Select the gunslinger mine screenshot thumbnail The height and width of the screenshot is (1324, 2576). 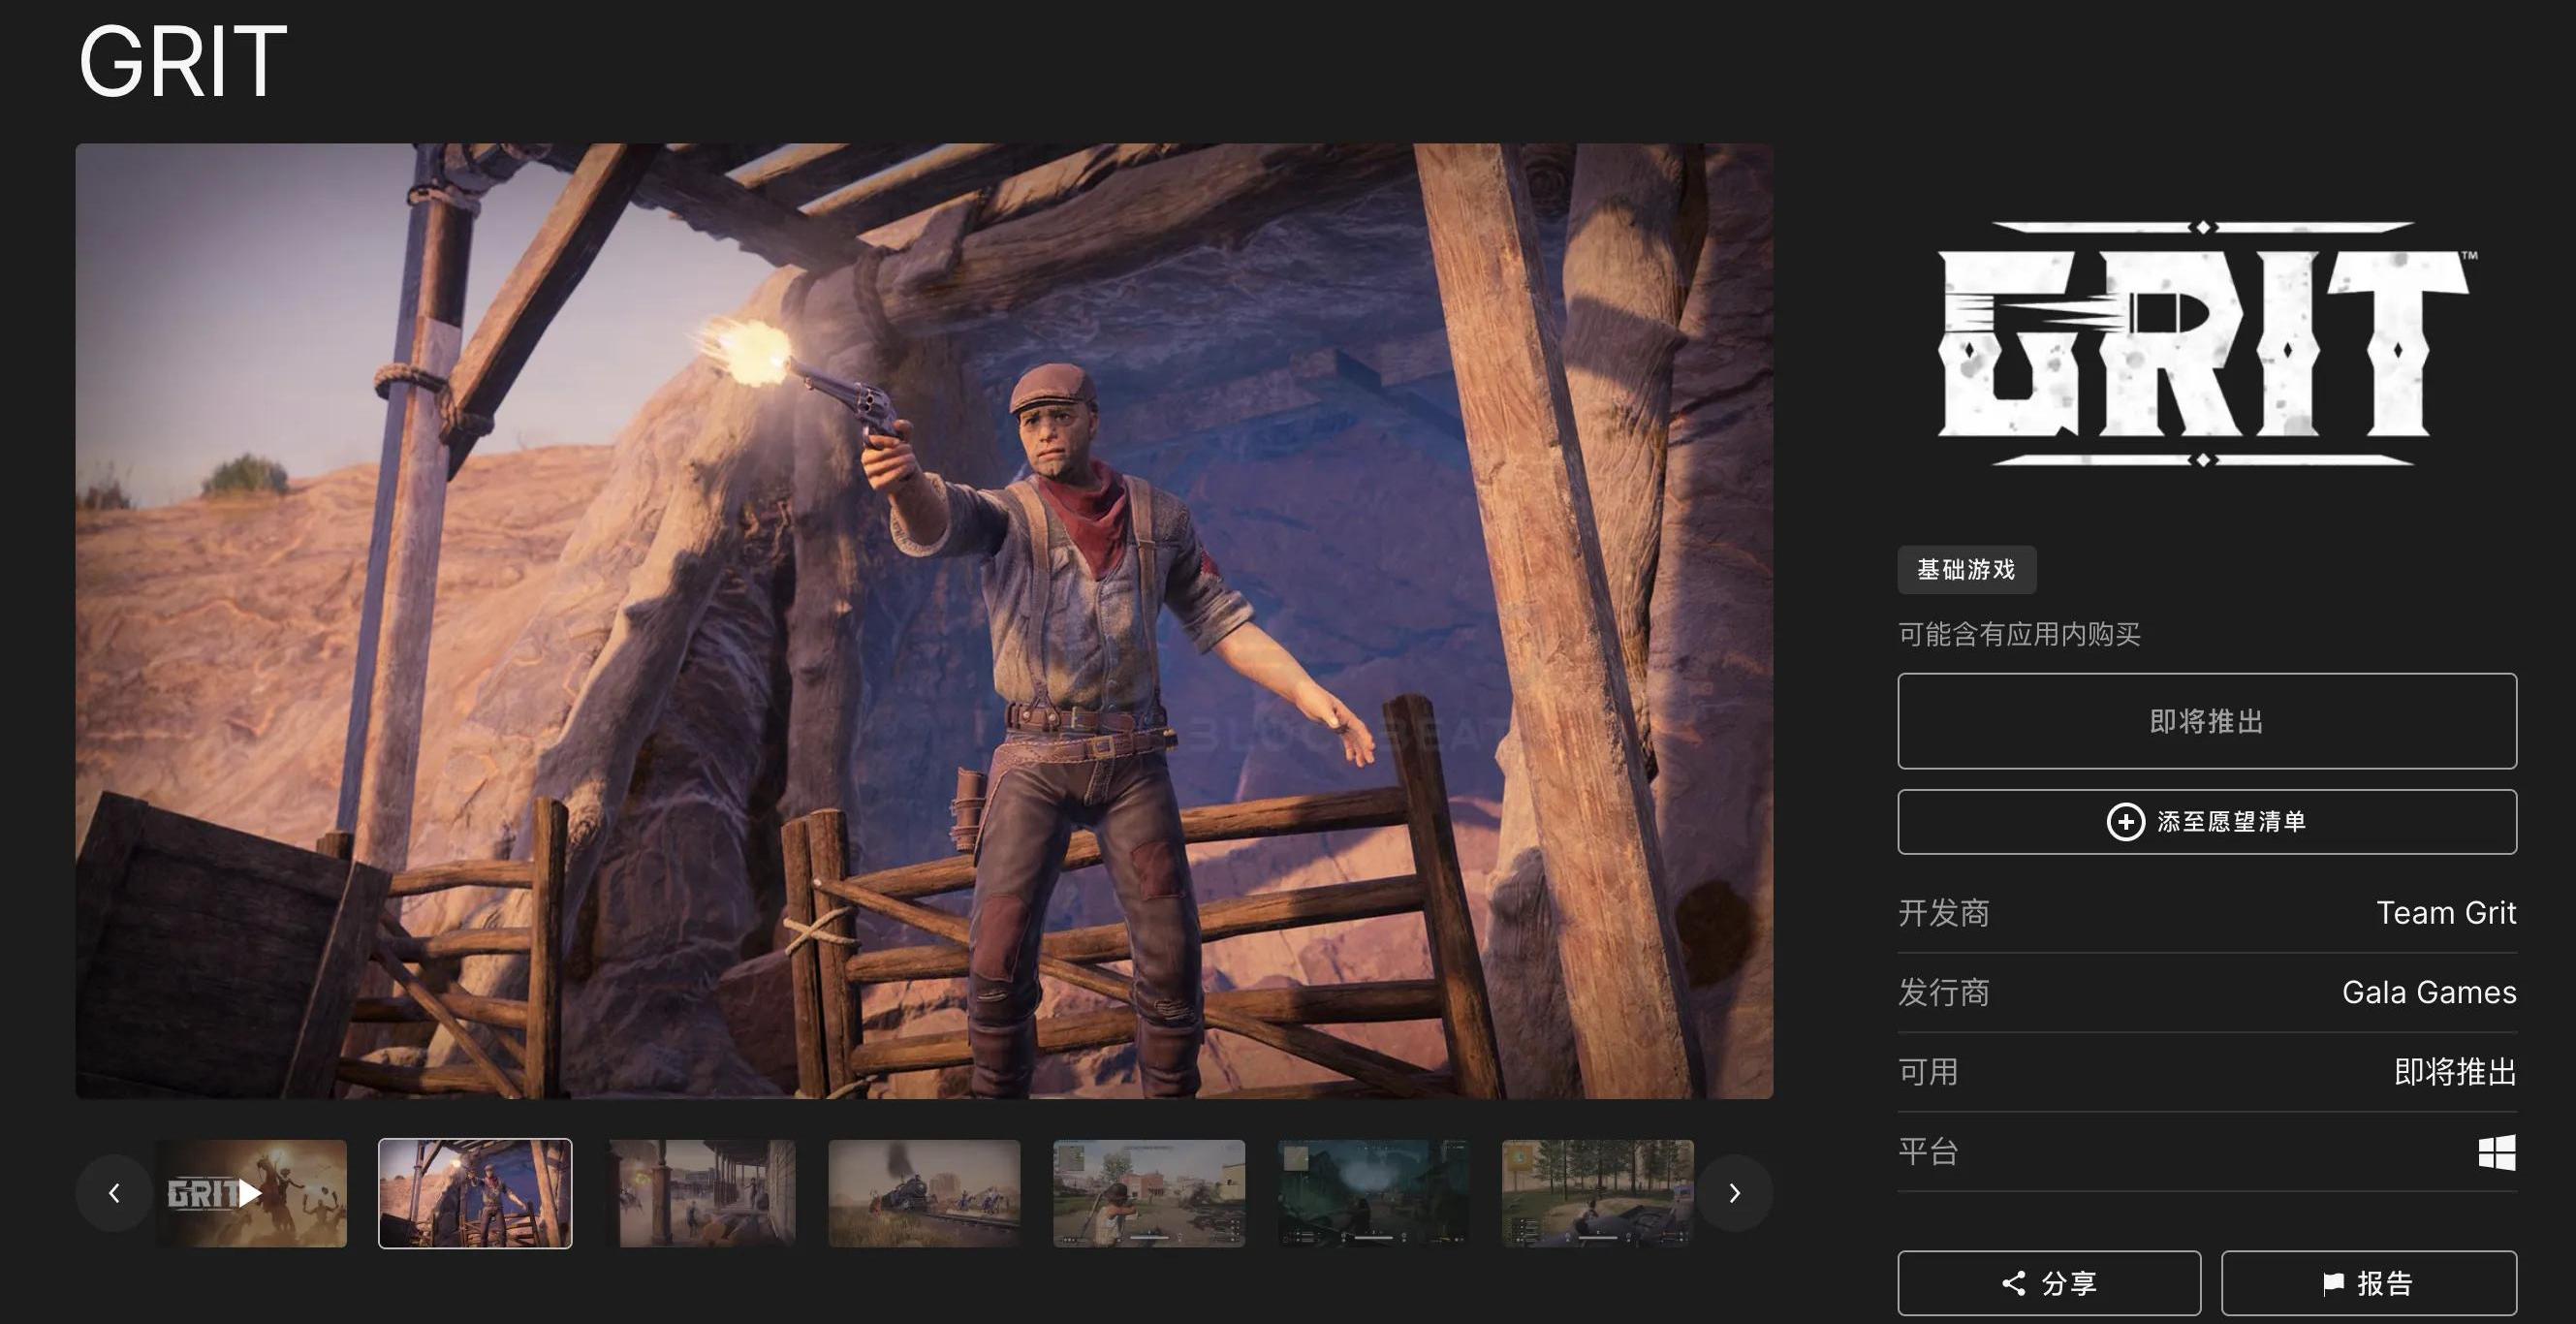(x=475, y=1193)
